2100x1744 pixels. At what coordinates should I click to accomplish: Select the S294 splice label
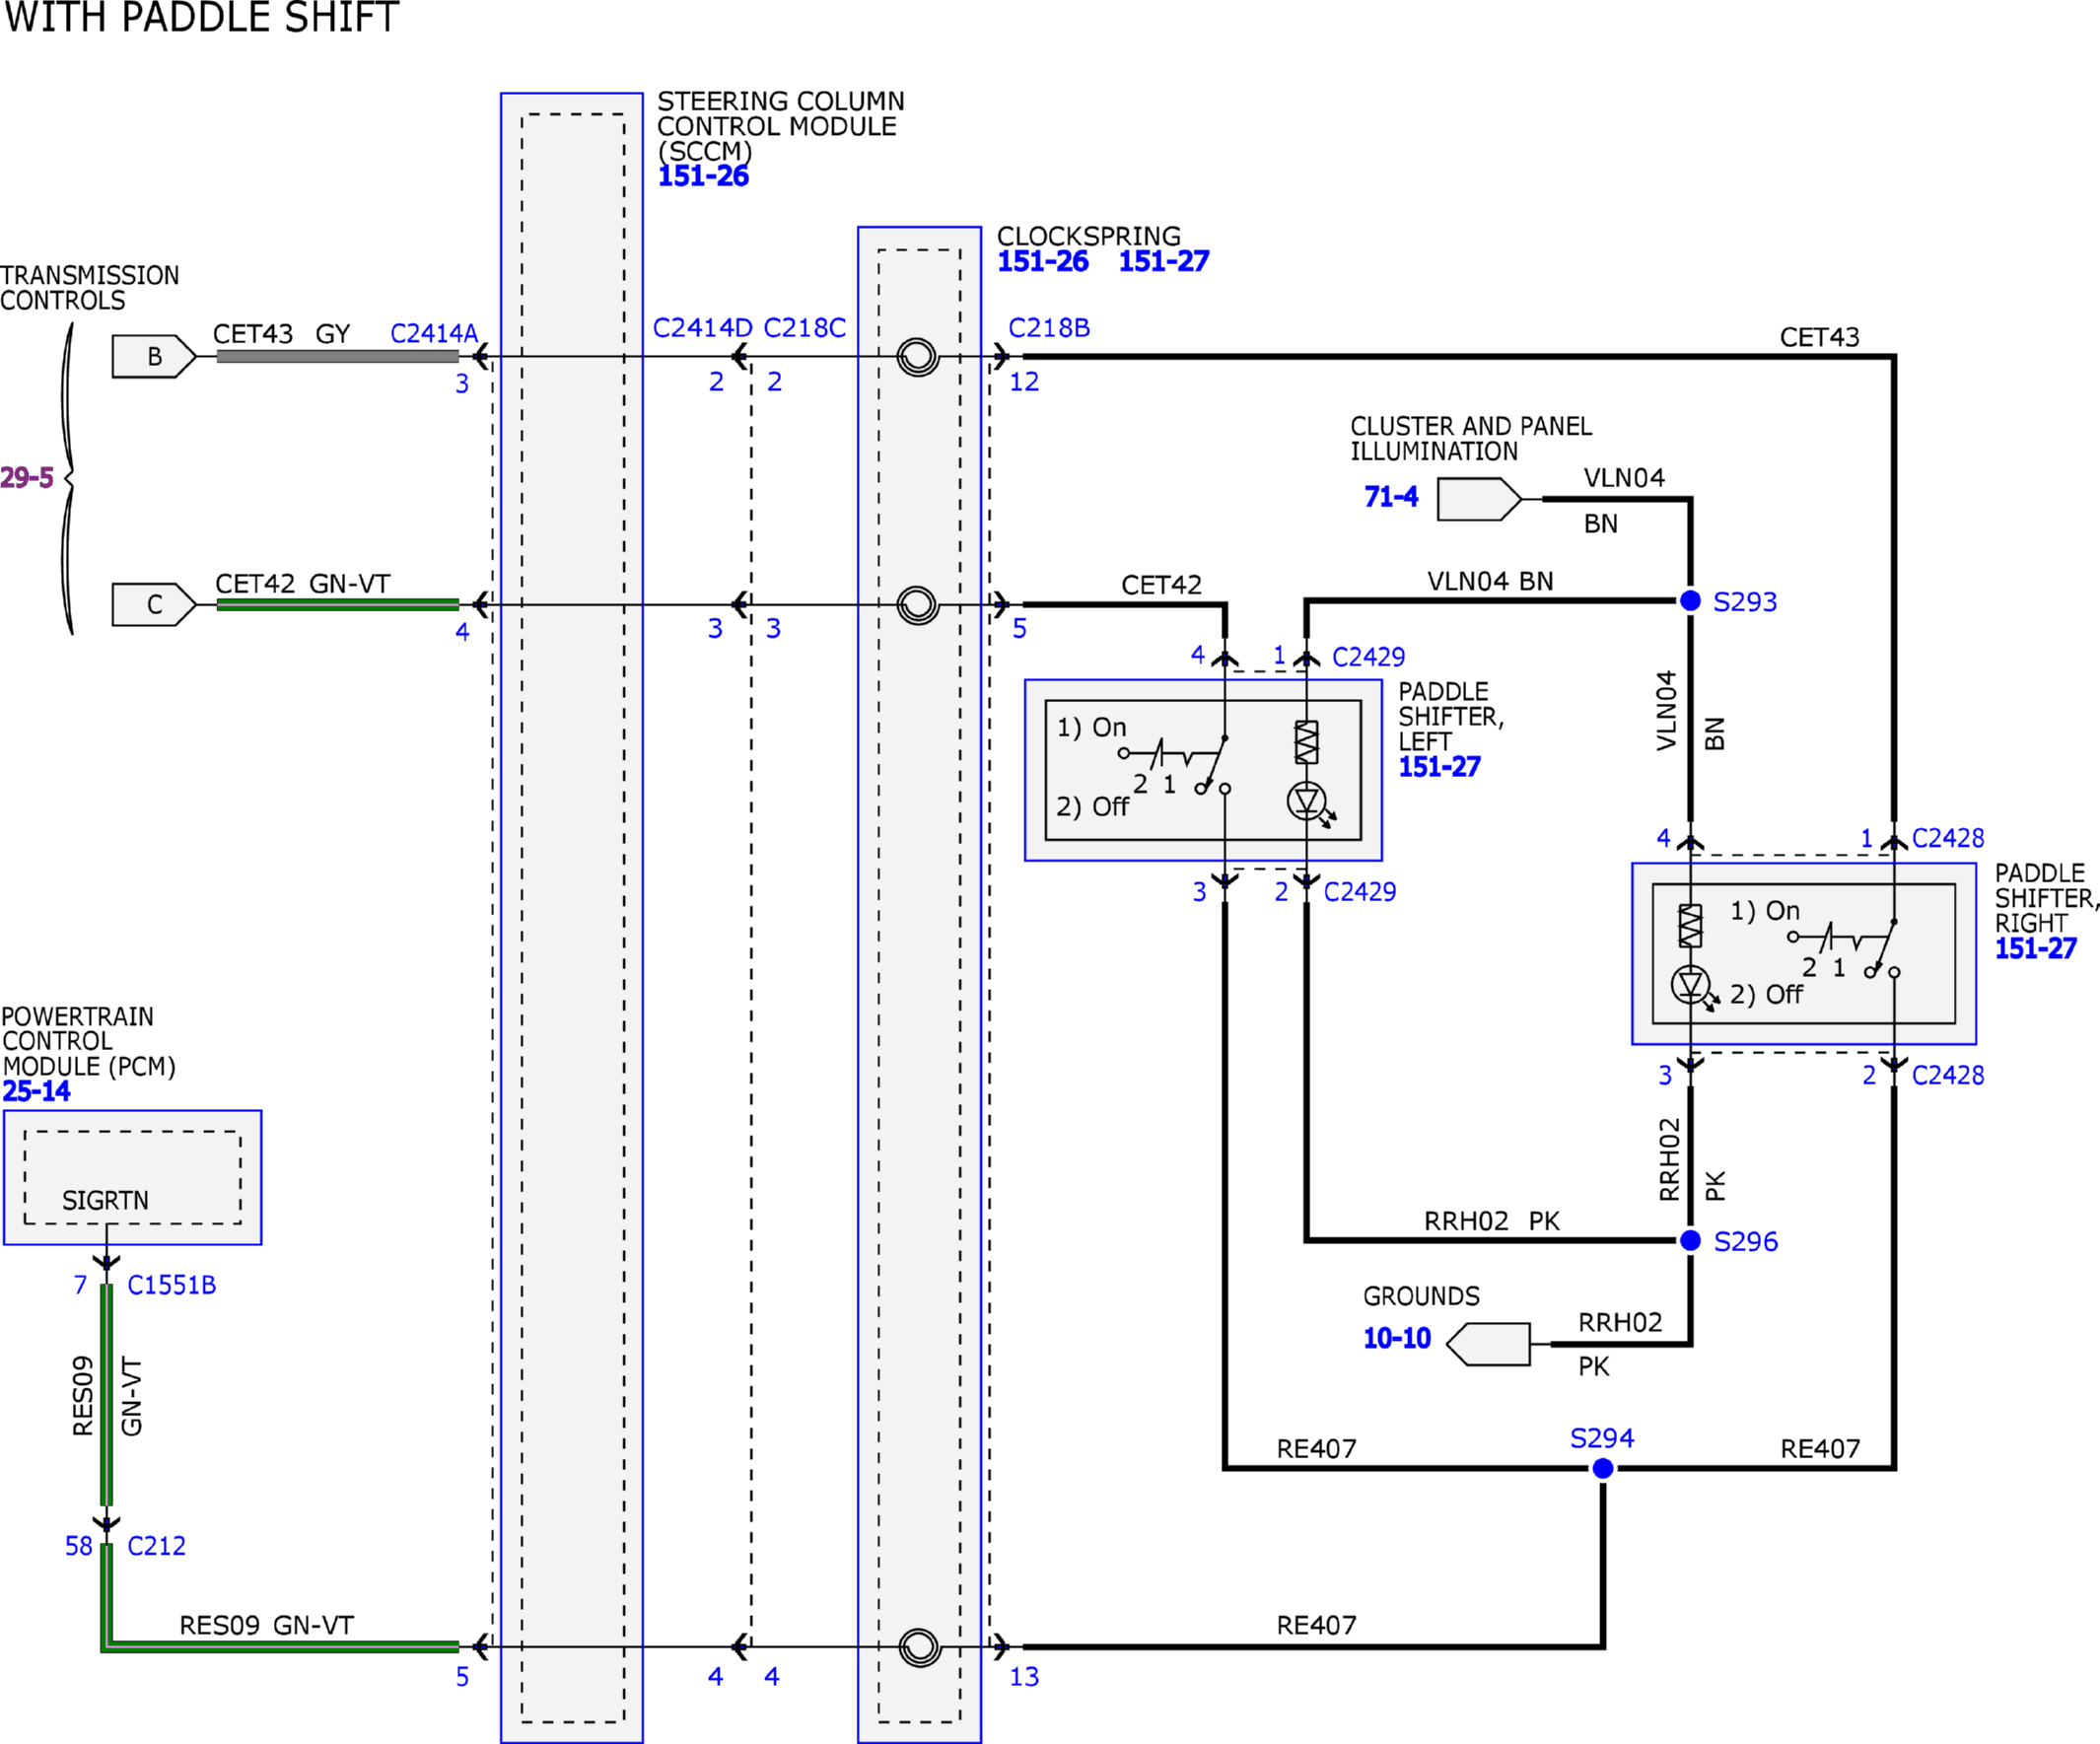pos(1602,1438)
